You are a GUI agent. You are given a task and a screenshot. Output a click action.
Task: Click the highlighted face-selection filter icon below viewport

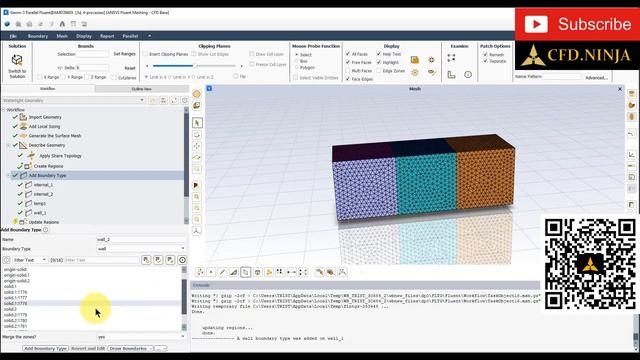(x=245, y=272)
